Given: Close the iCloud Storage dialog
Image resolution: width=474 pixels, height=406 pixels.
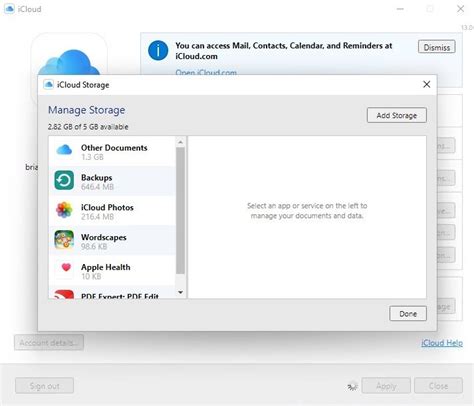Looking at the screenshot, I should (x=427, y=84).
